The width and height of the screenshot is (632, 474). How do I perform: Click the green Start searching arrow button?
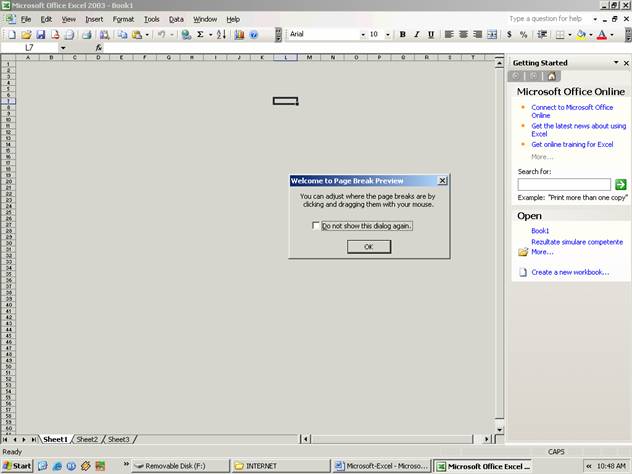pos(621,185)
